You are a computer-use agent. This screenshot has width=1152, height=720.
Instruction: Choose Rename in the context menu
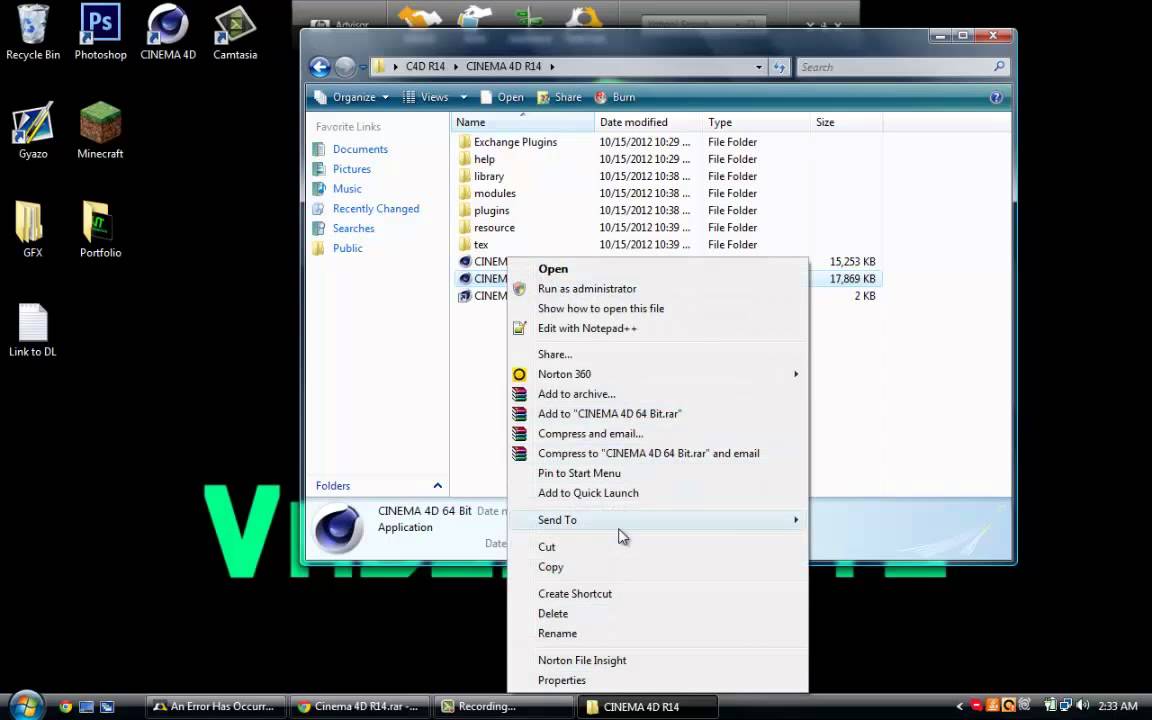click(x=658, y=633)
